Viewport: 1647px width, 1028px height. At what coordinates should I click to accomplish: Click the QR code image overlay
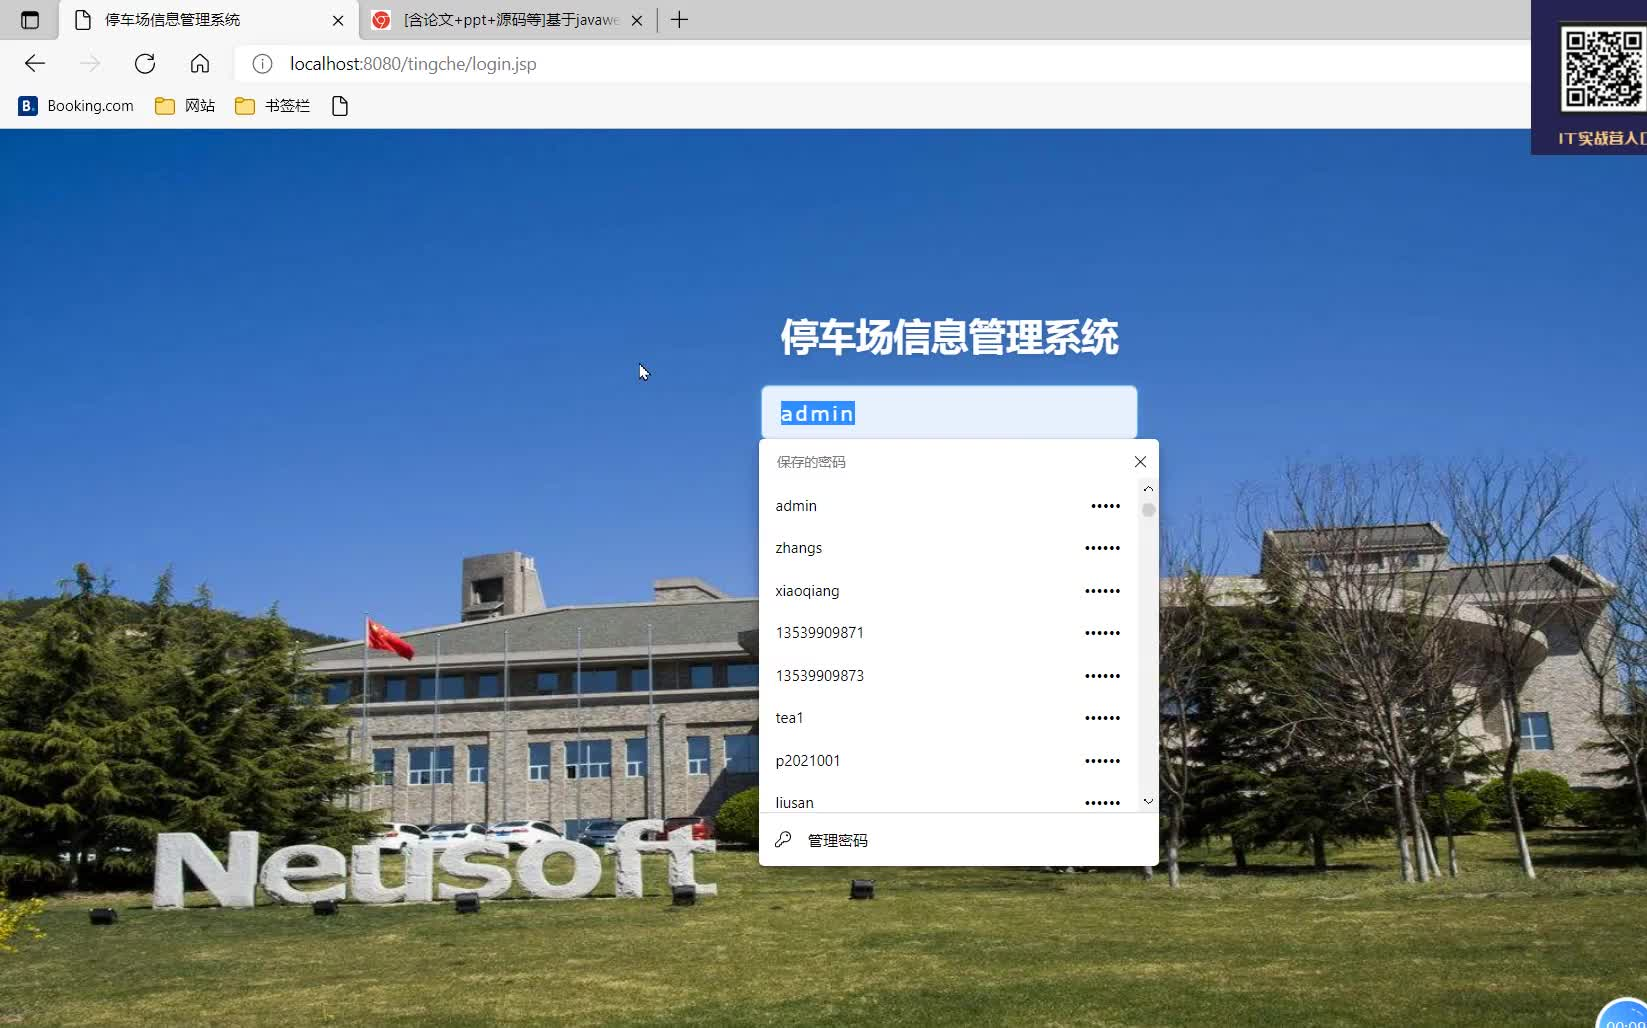(1603, 69)
